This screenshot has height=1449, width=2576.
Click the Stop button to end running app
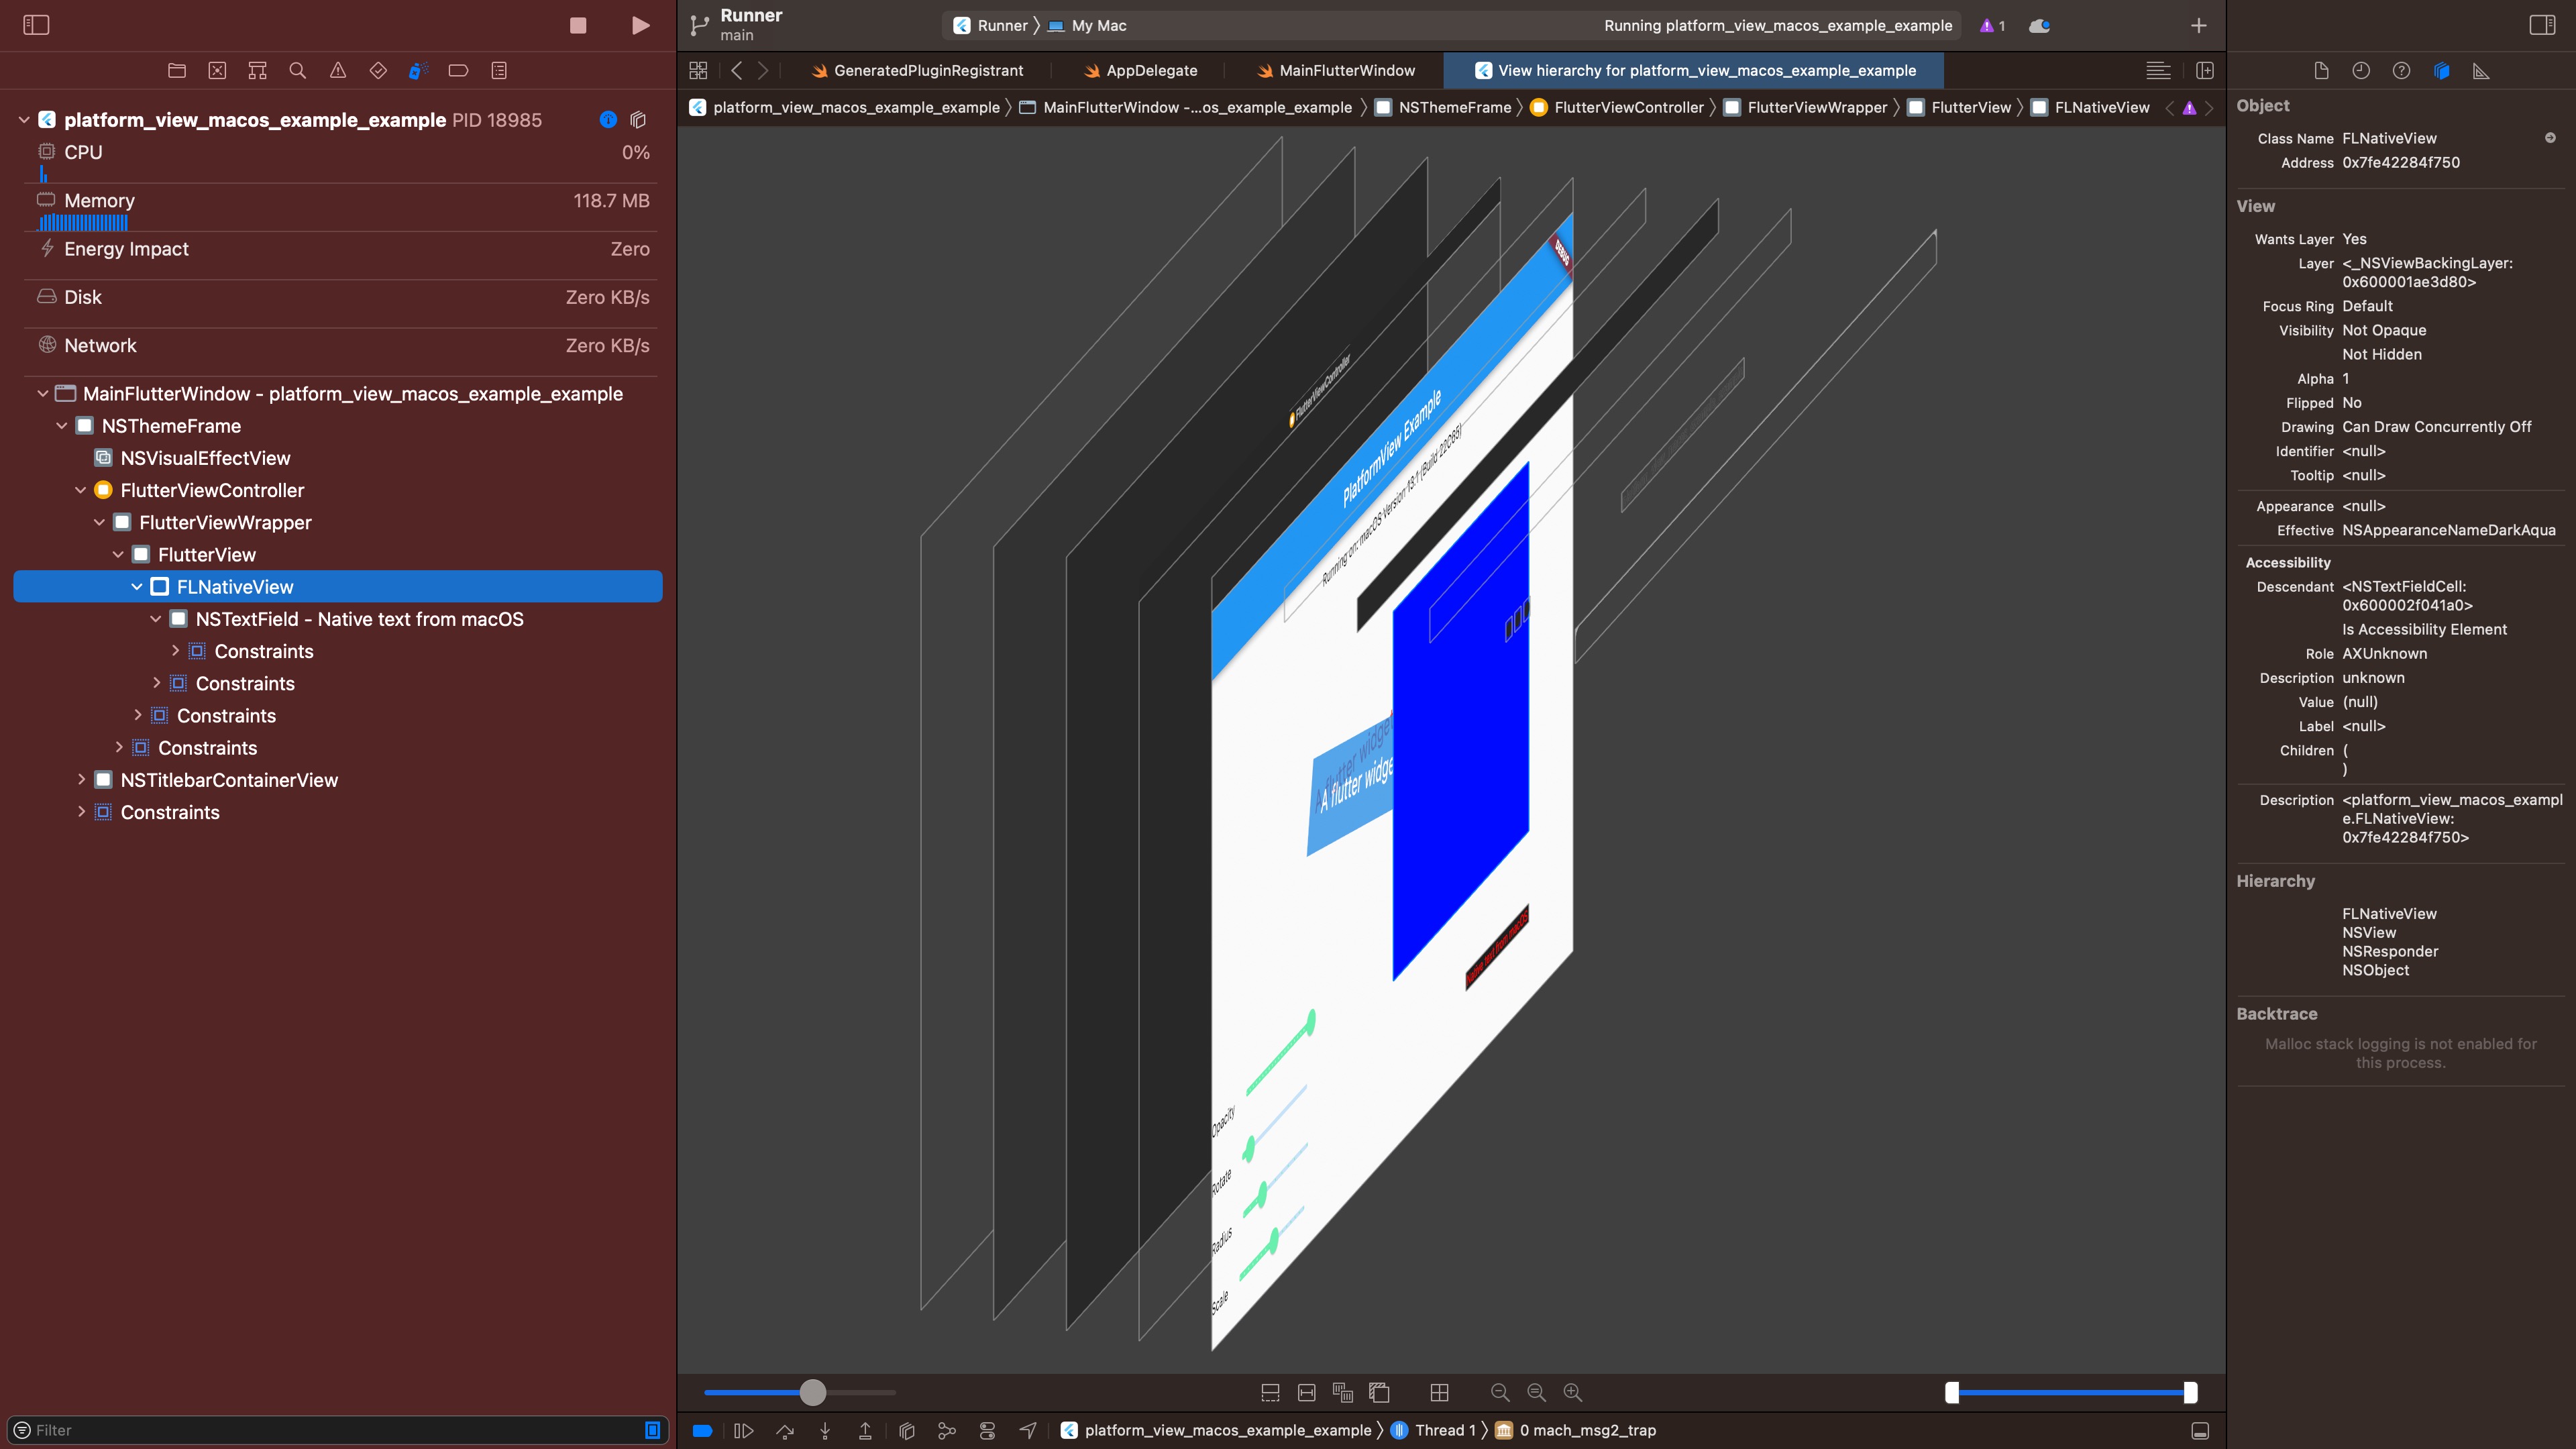coord(578,25)
